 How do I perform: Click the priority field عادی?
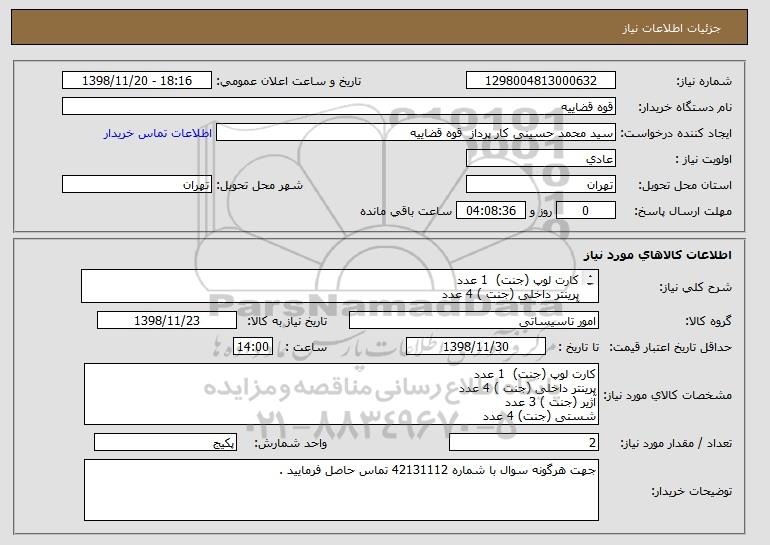(541, 159)
